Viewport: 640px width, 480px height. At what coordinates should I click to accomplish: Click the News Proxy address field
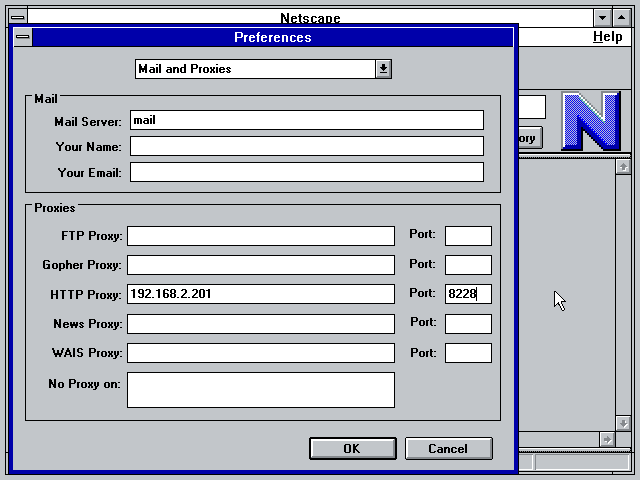pos(261,324)
